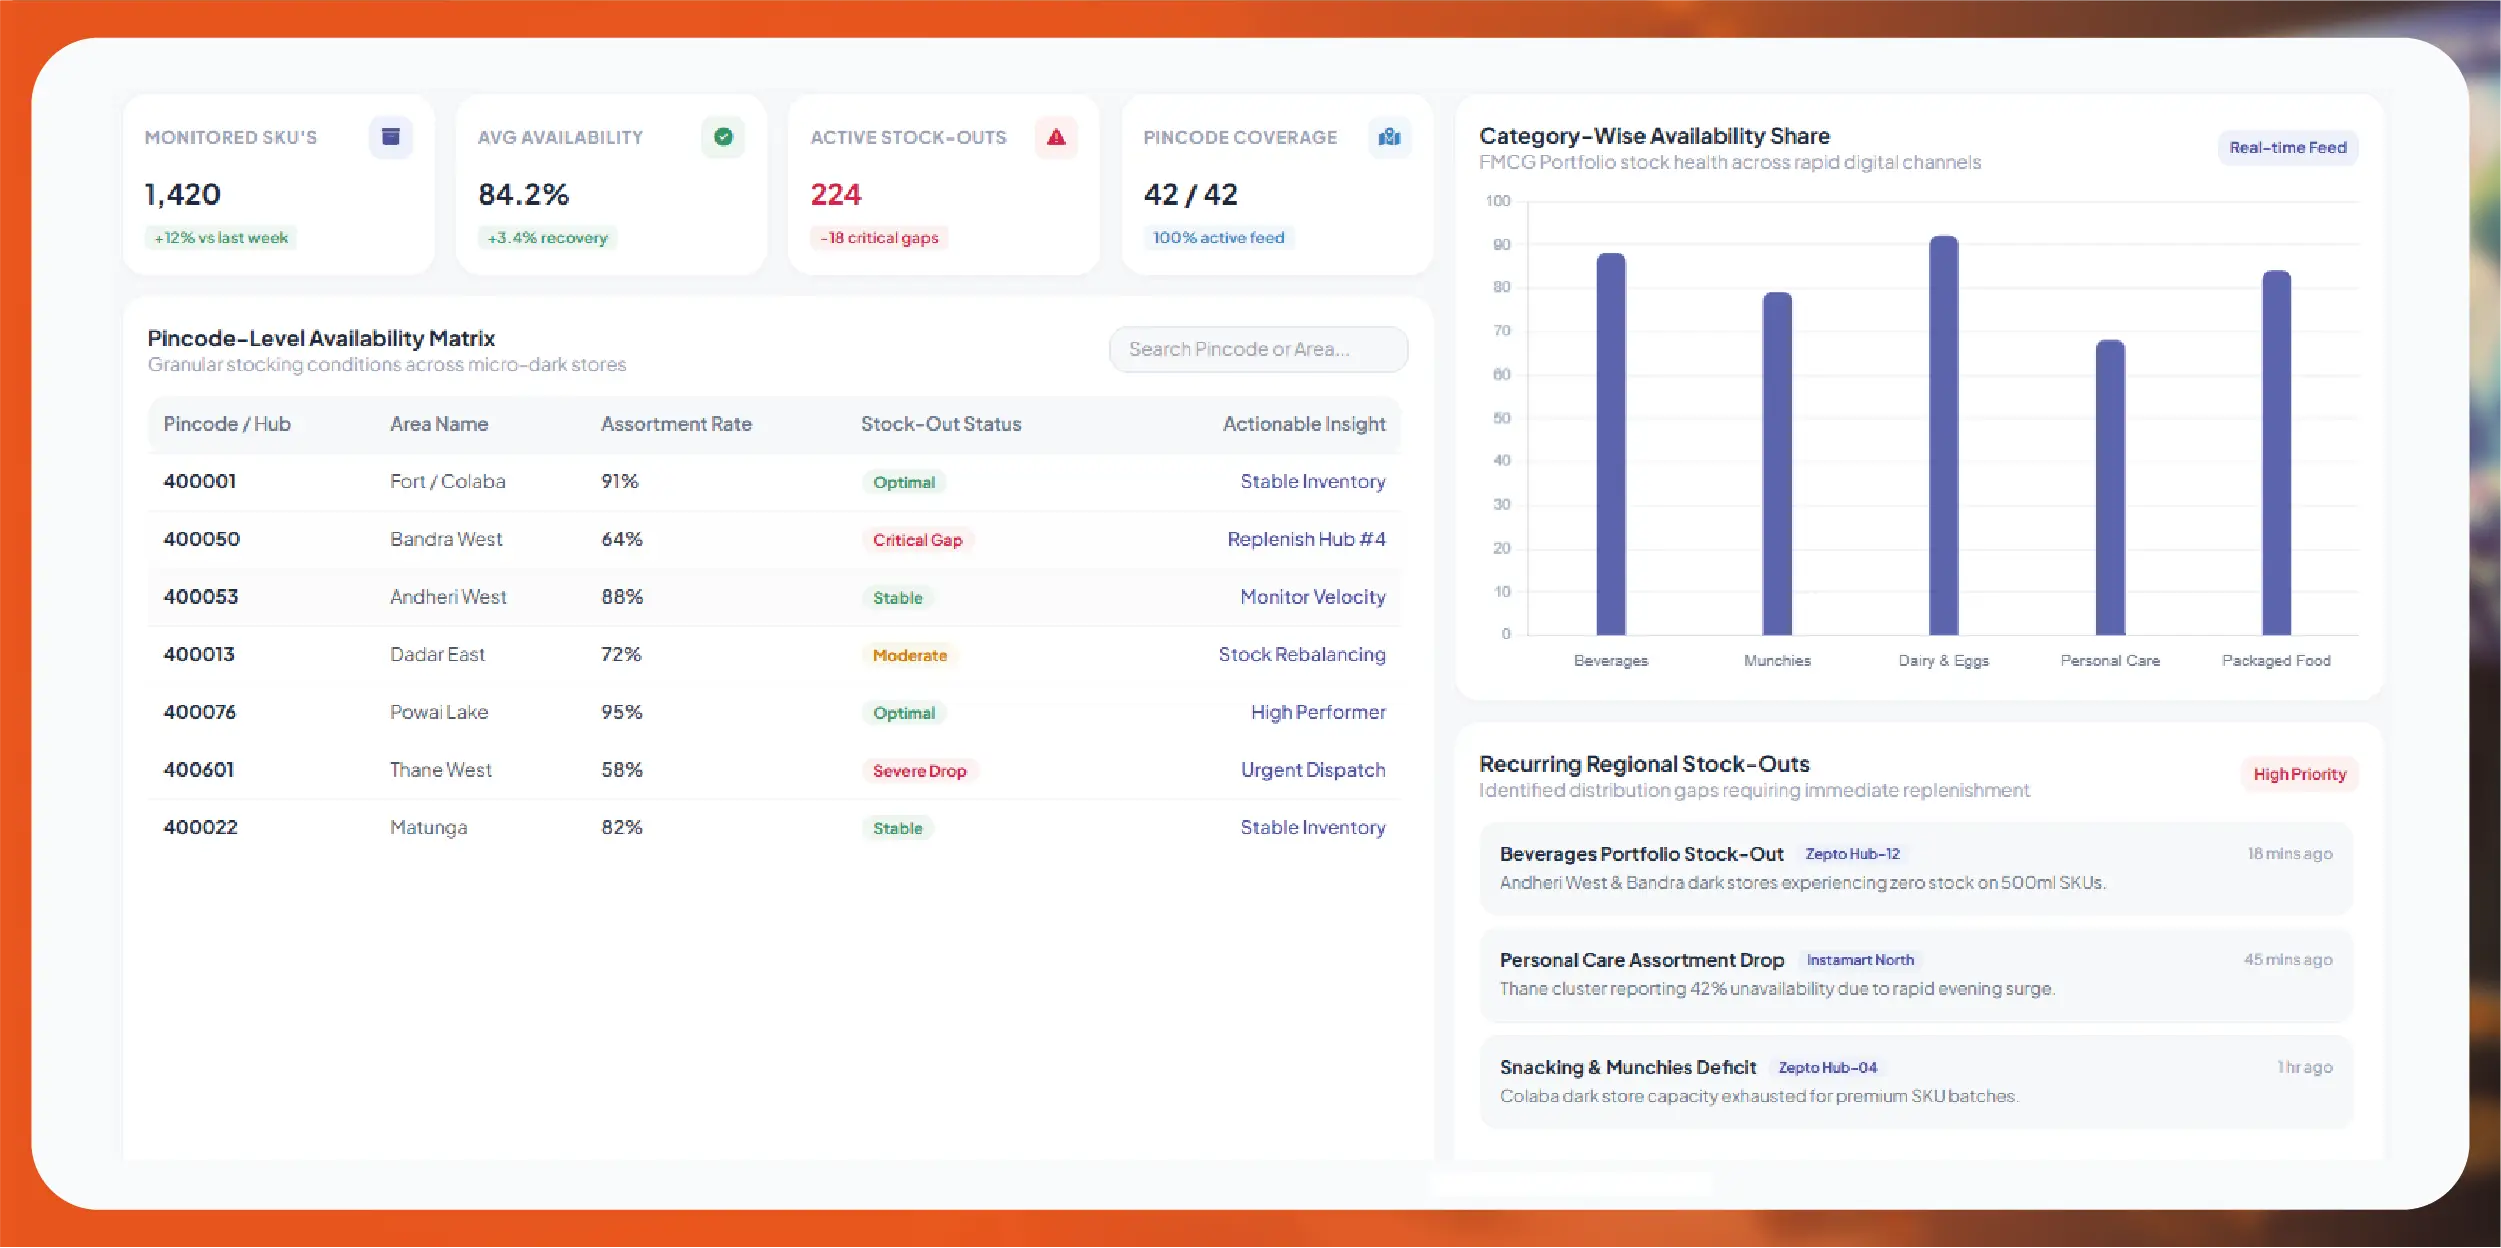Open the Urgent Dispatch insight link

click(1312, 770)
